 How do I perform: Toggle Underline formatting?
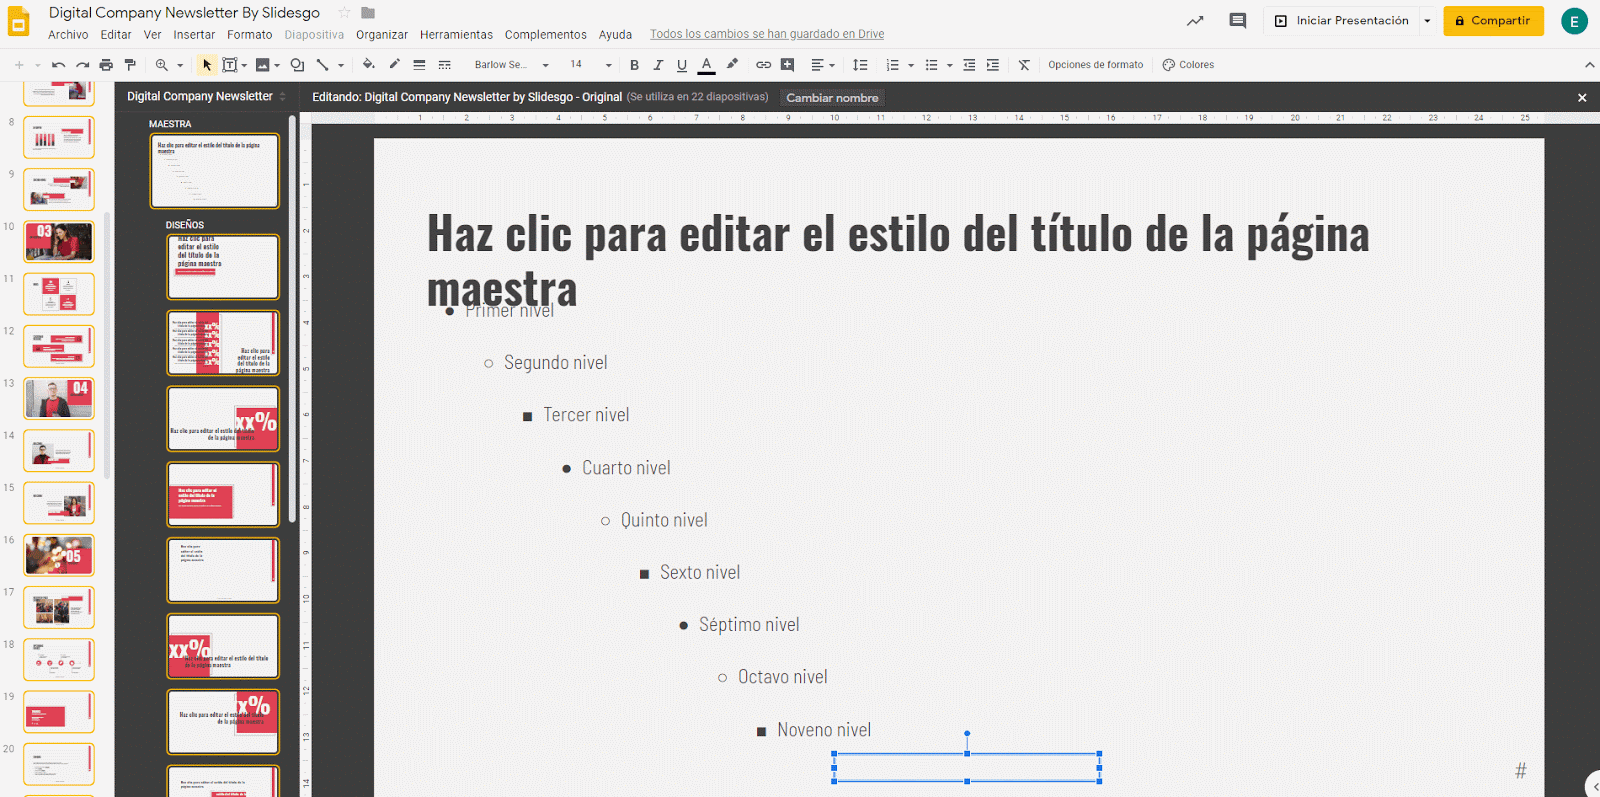point(682,65)
